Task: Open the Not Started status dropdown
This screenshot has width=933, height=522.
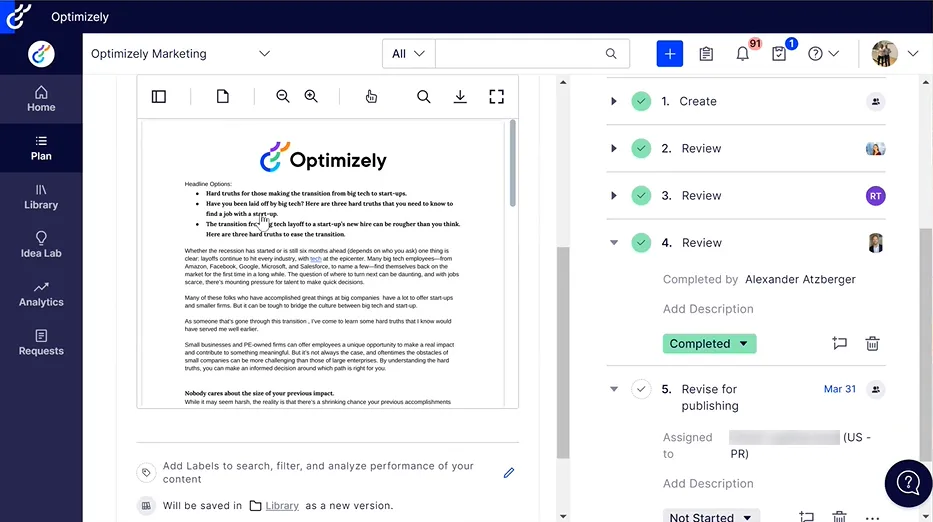Action: [x=711, y=515]
